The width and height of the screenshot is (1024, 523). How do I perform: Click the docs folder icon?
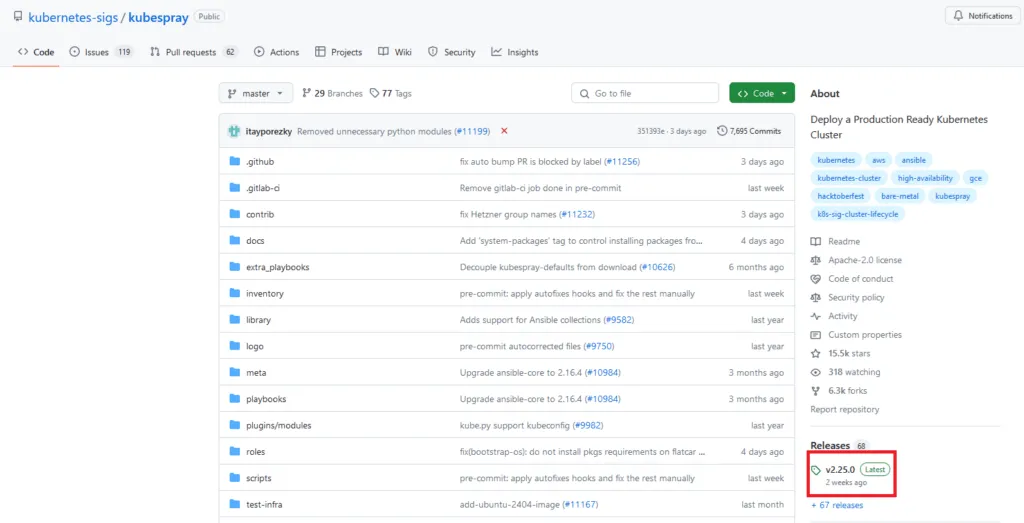pyautogui.click(x=235, y=240)
